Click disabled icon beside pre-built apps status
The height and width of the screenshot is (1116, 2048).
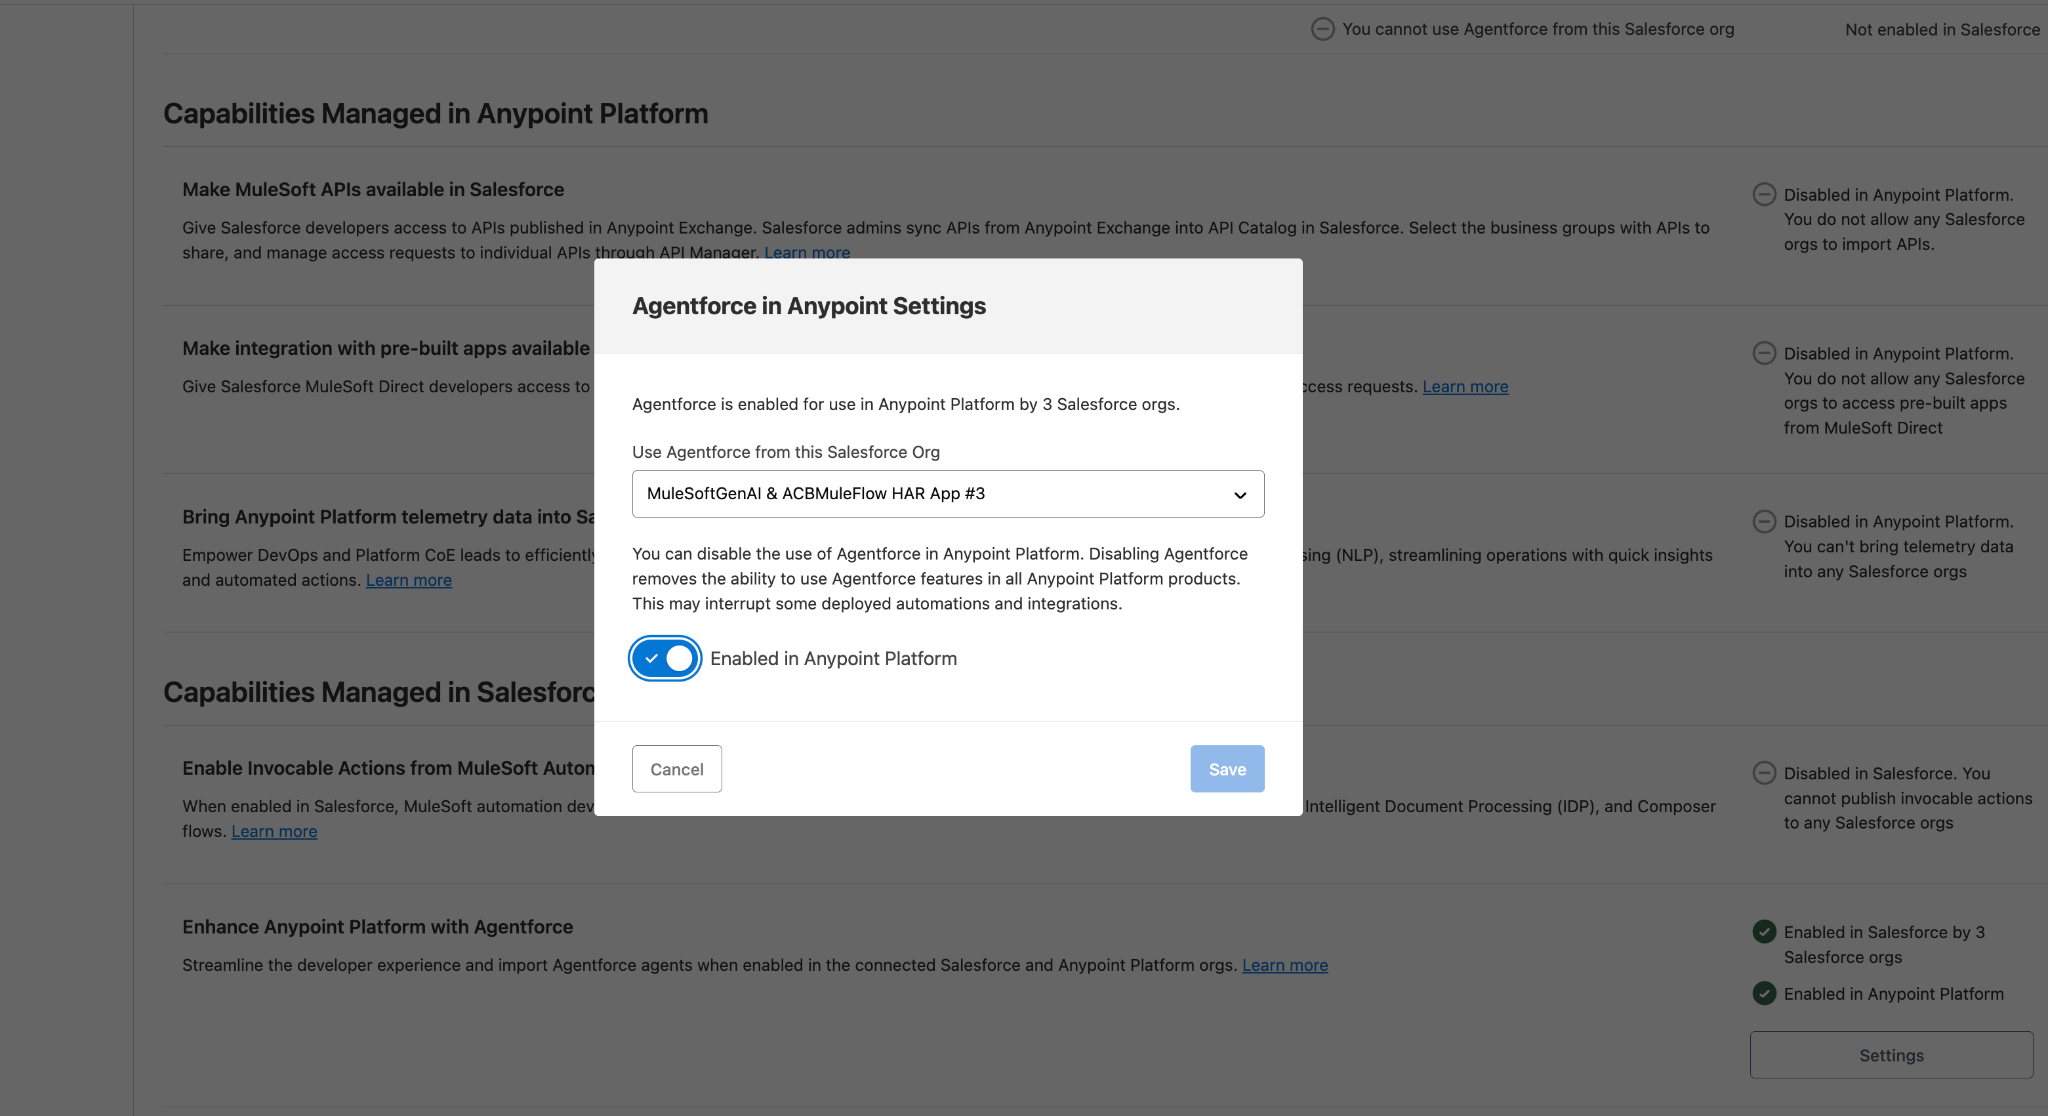click(1765, 353)
